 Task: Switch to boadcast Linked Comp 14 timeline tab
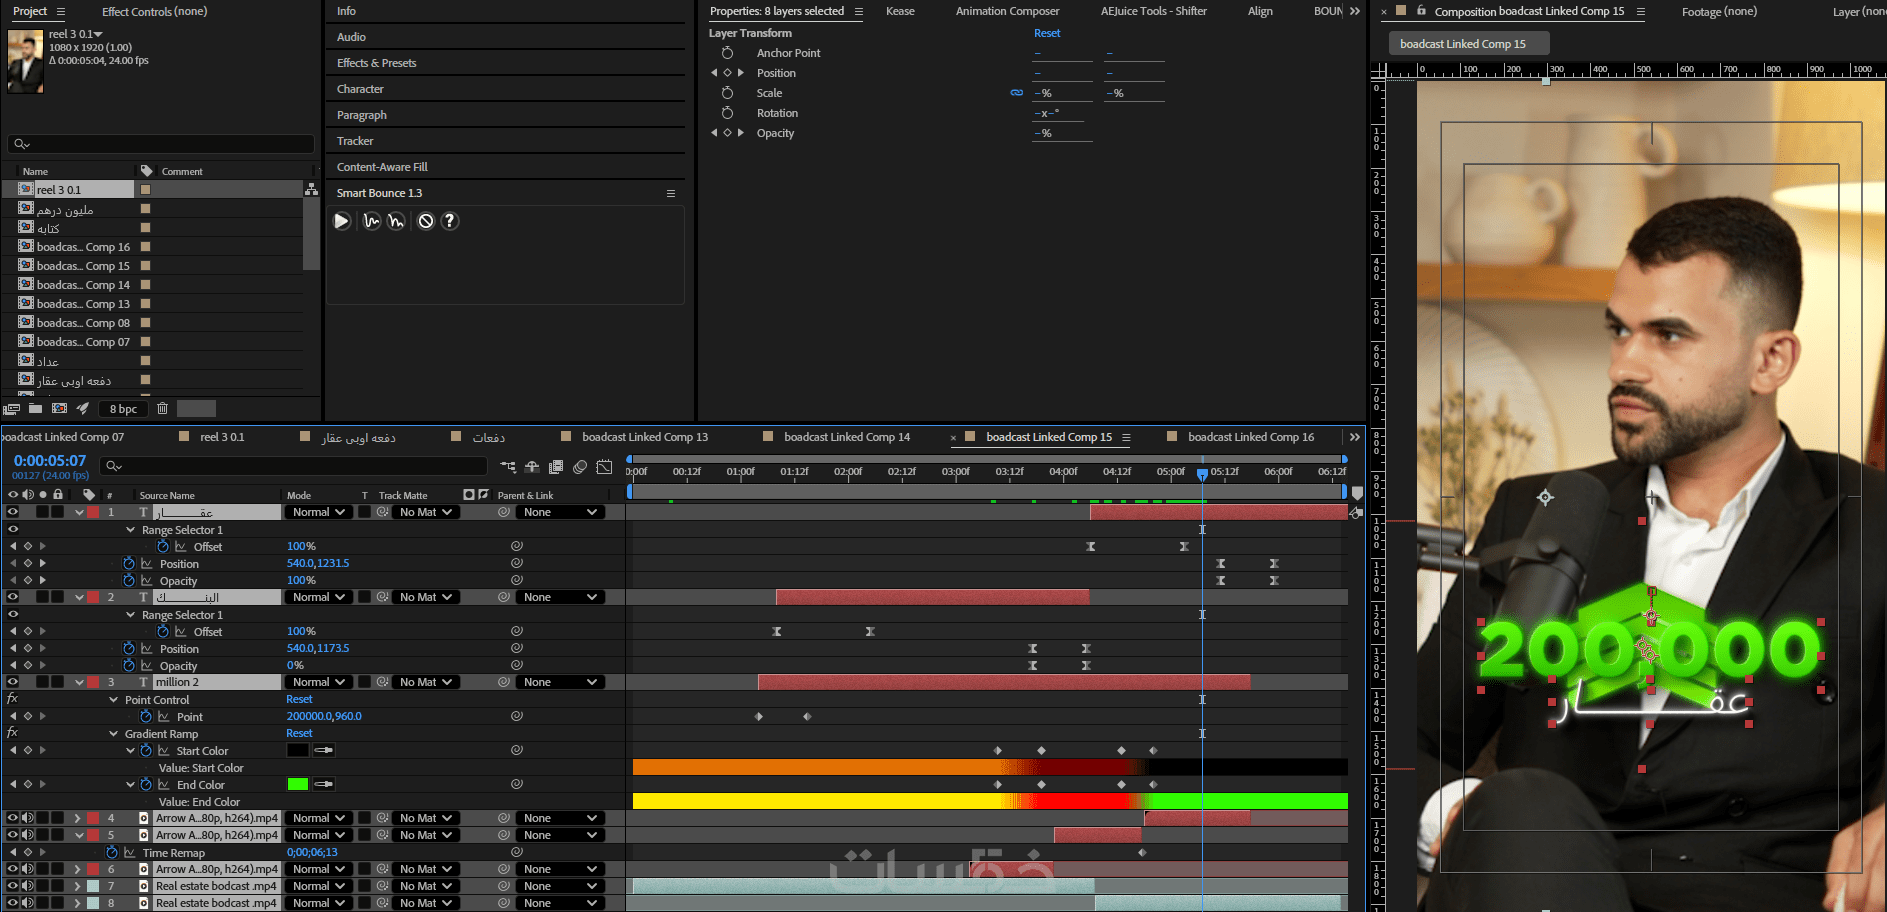[x=847, y=437]
